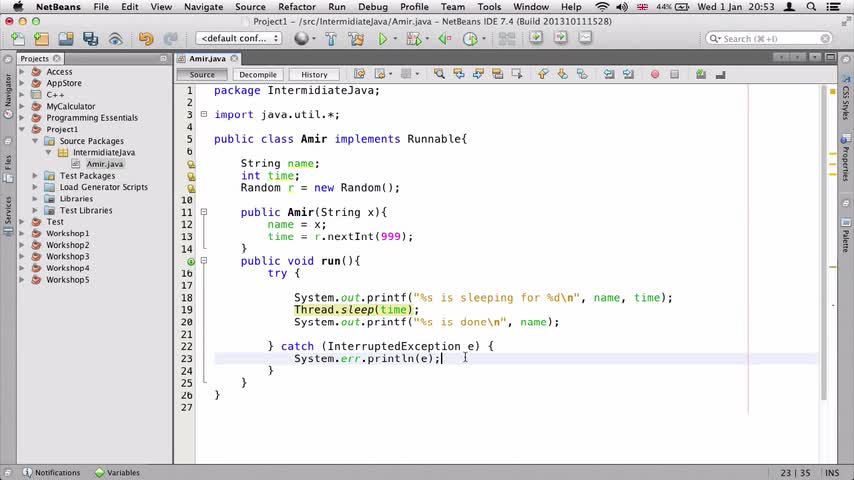This screenshot has height=480, width=854.
Task: Select the Amir.java editor tab
Action: click(207, 58)
